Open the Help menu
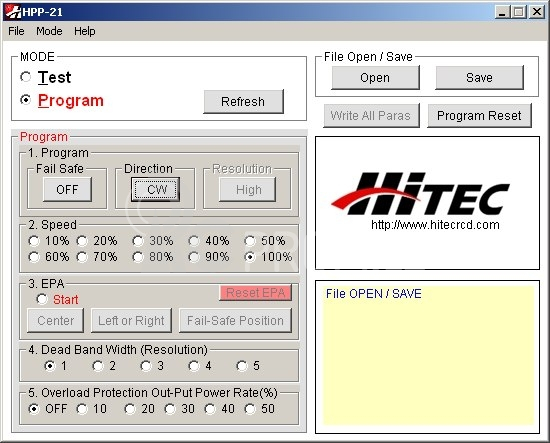 (x=85, y=31)
